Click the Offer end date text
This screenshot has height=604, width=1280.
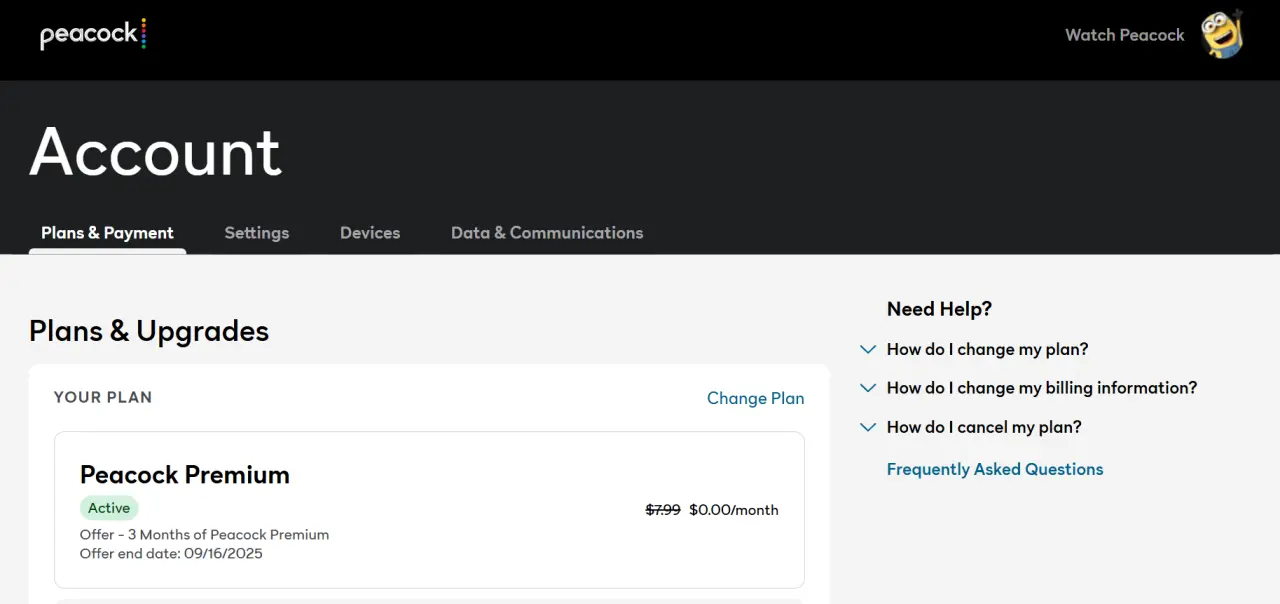point(171,553)
